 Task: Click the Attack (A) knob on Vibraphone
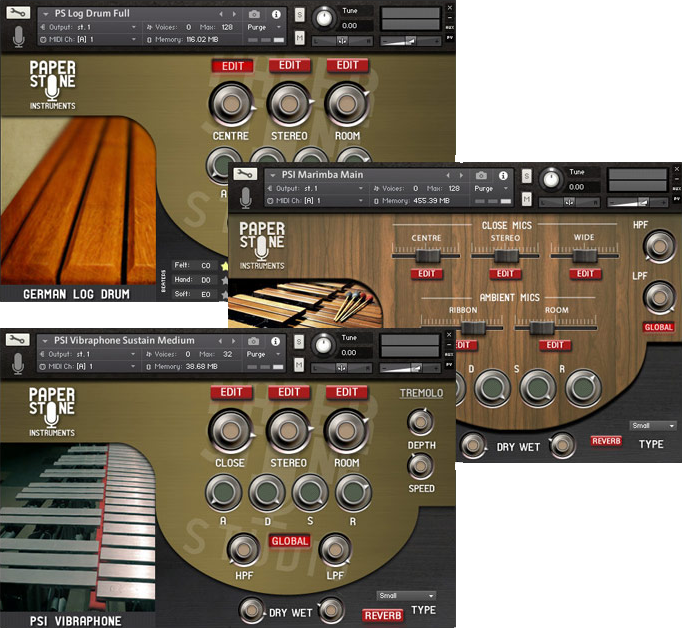(x=224, y=493)
